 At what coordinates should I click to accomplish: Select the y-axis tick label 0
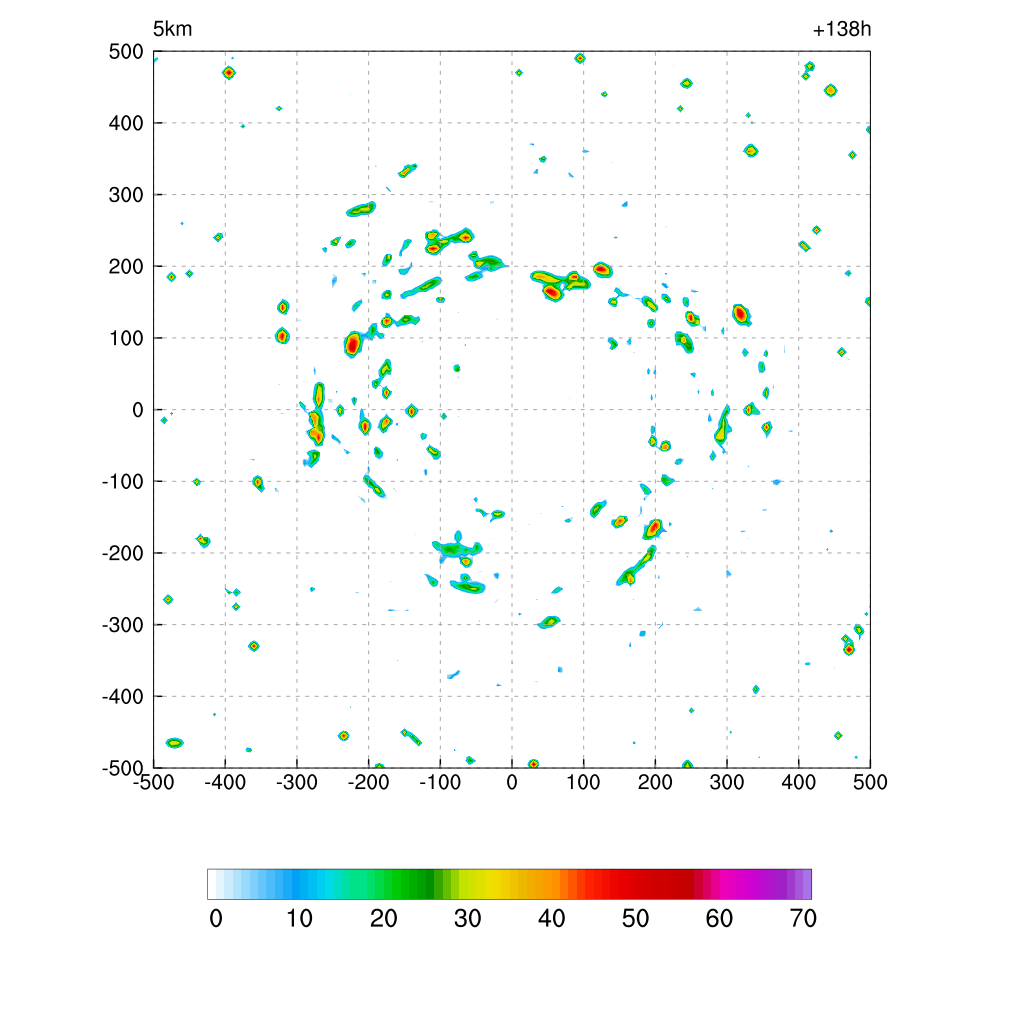[138, 410]
